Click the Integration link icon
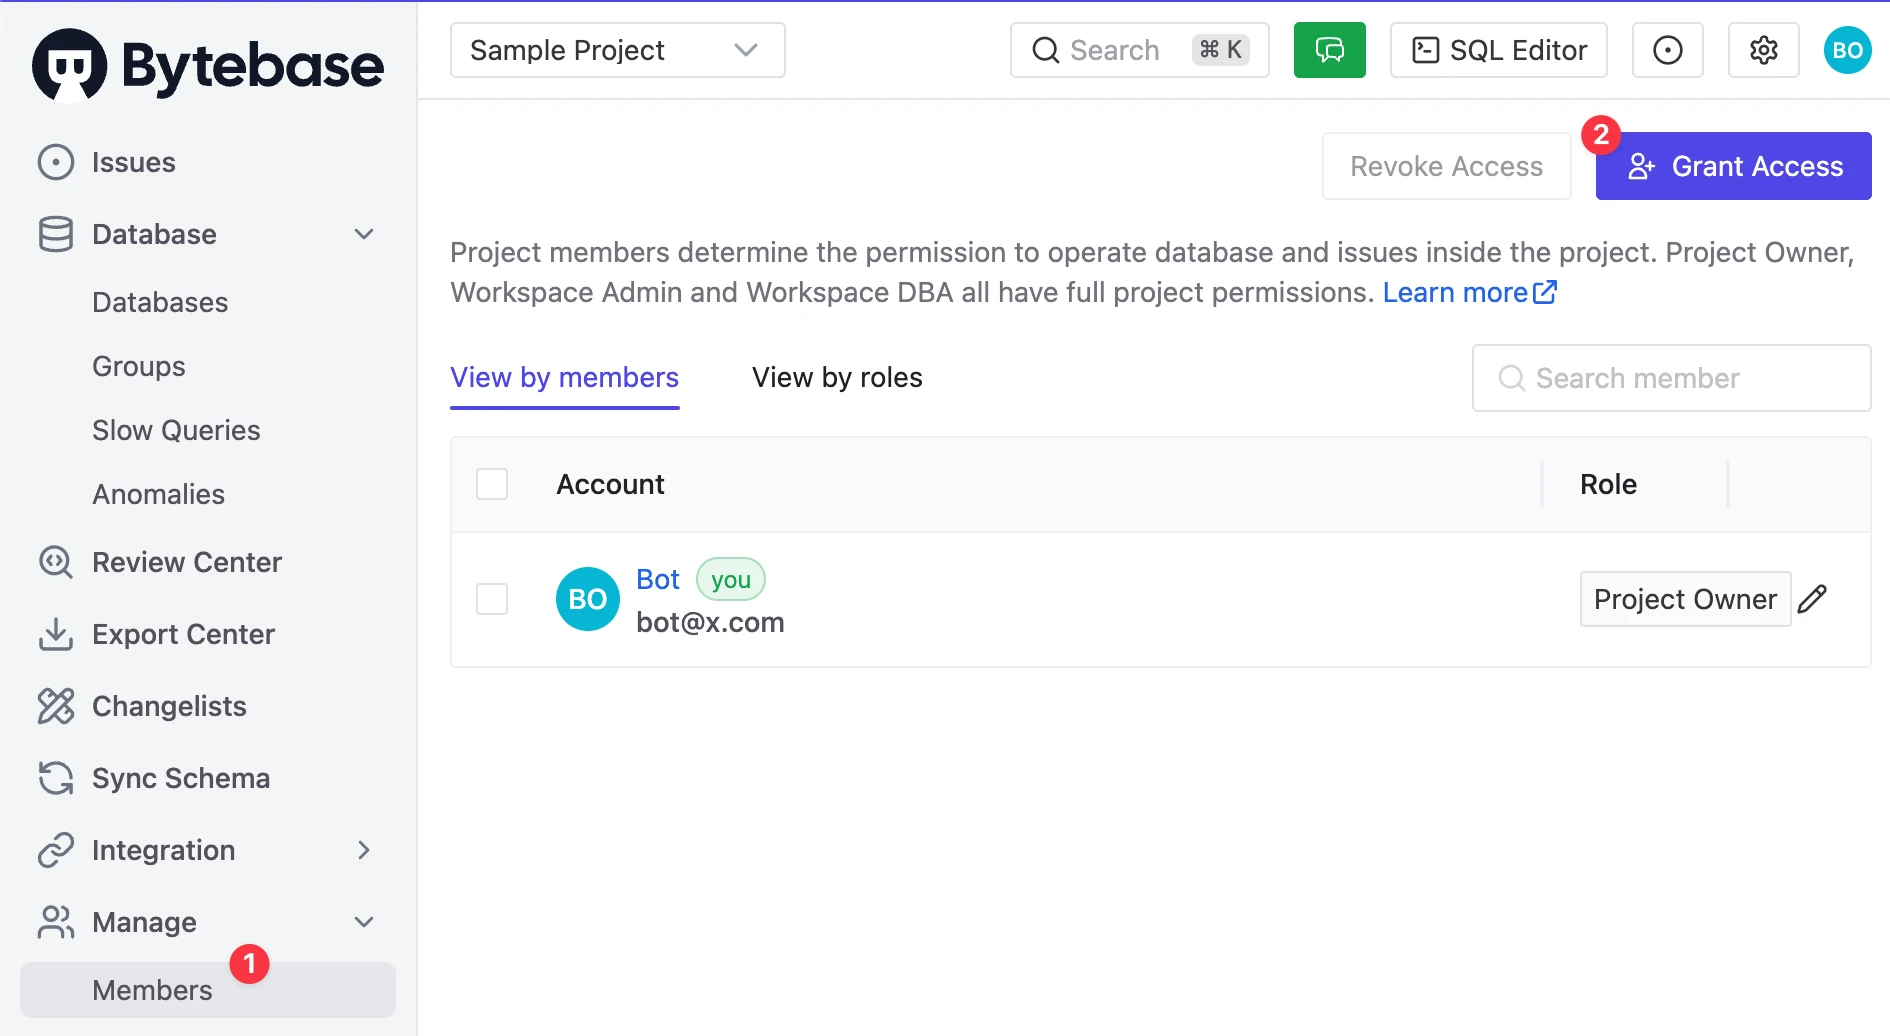The width and height of the screenshot is (1890, 1036). (x=56, y=850)
